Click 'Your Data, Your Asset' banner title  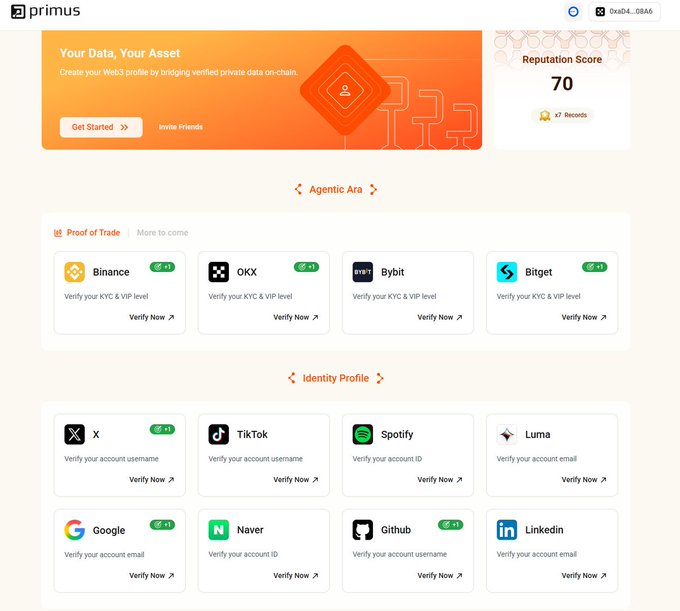click(x=120, y=53)
